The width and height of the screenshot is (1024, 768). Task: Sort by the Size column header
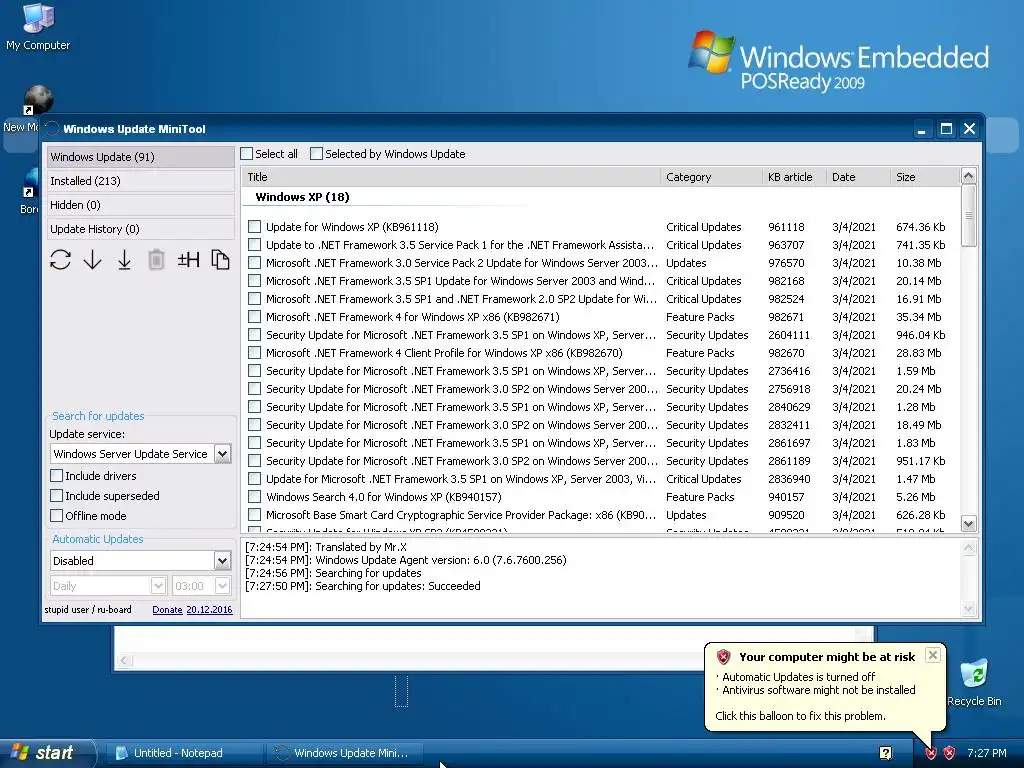(x=925, y=177)
